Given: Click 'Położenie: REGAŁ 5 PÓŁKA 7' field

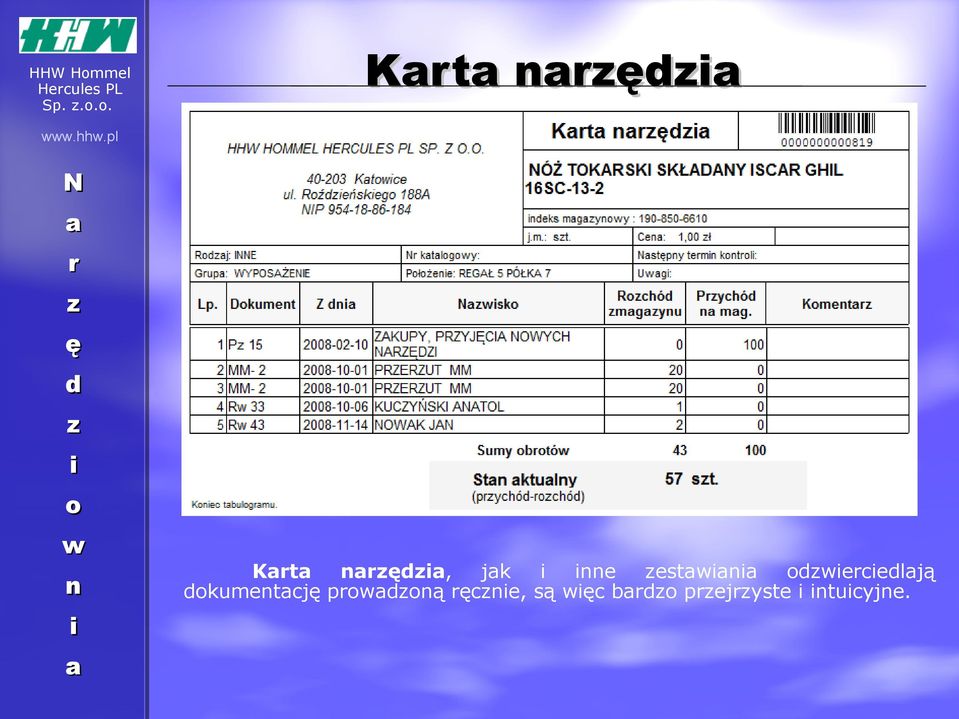Looking at the screenshot, I should click(x=517, y=273).
